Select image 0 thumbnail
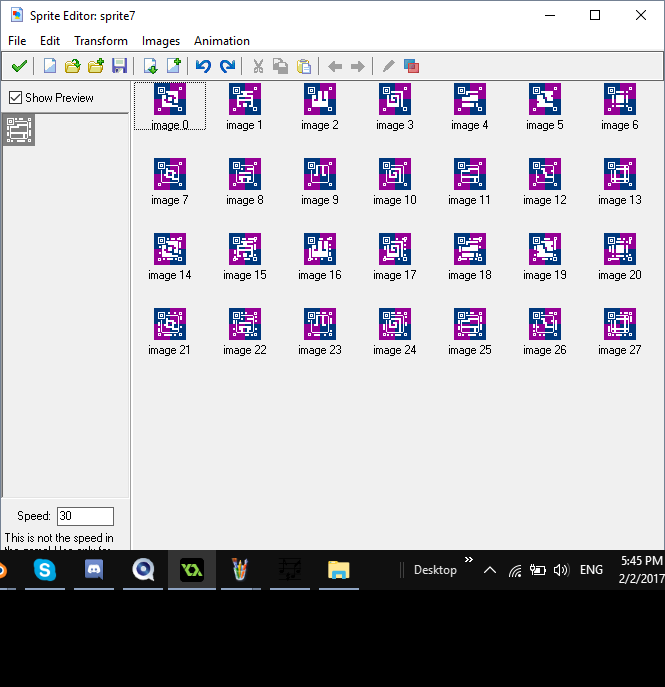This screenshot has width=665, height=687. click(x=170, y=99)
